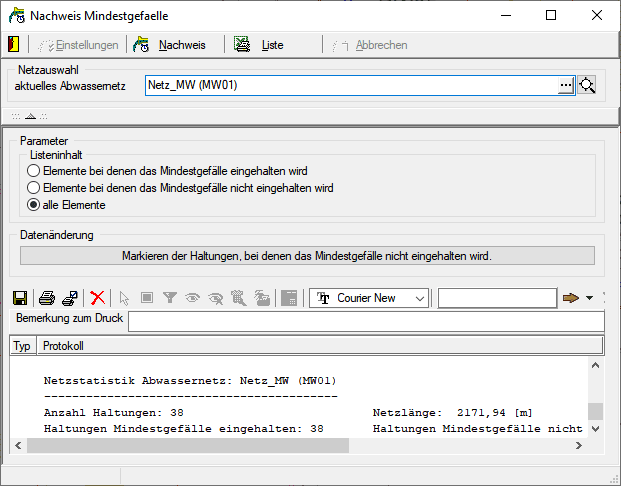
Task: Click the second printer setup icon
Action: coord(69,298)
